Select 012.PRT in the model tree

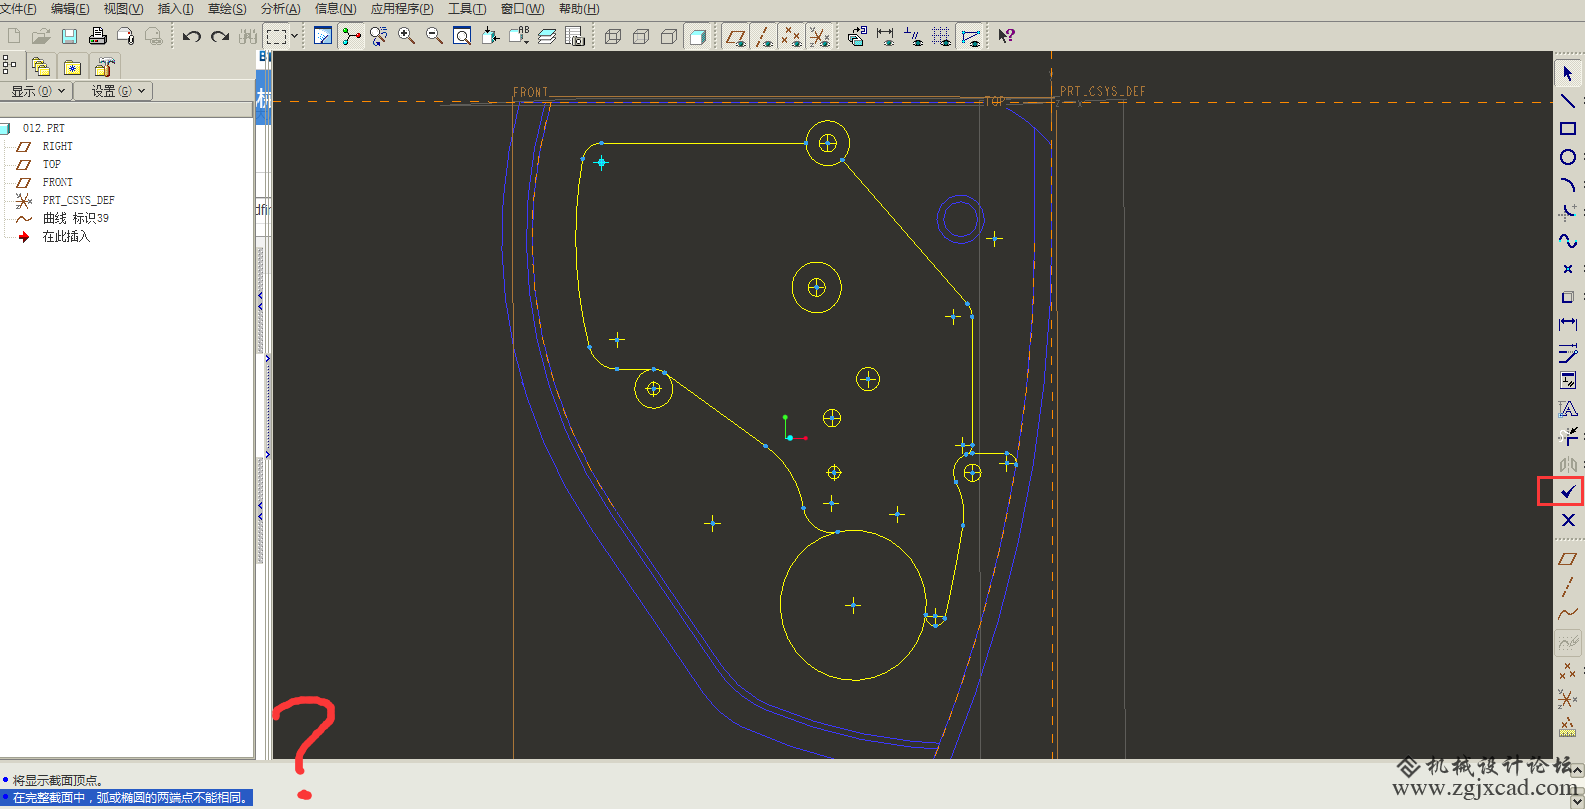click(43, 128)
